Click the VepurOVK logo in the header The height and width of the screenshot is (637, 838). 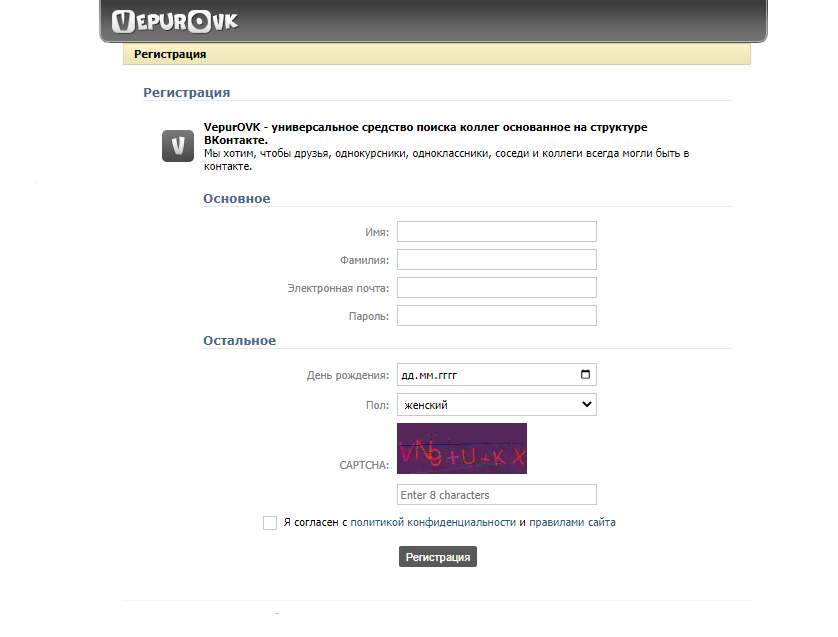(x=175, y=21)
